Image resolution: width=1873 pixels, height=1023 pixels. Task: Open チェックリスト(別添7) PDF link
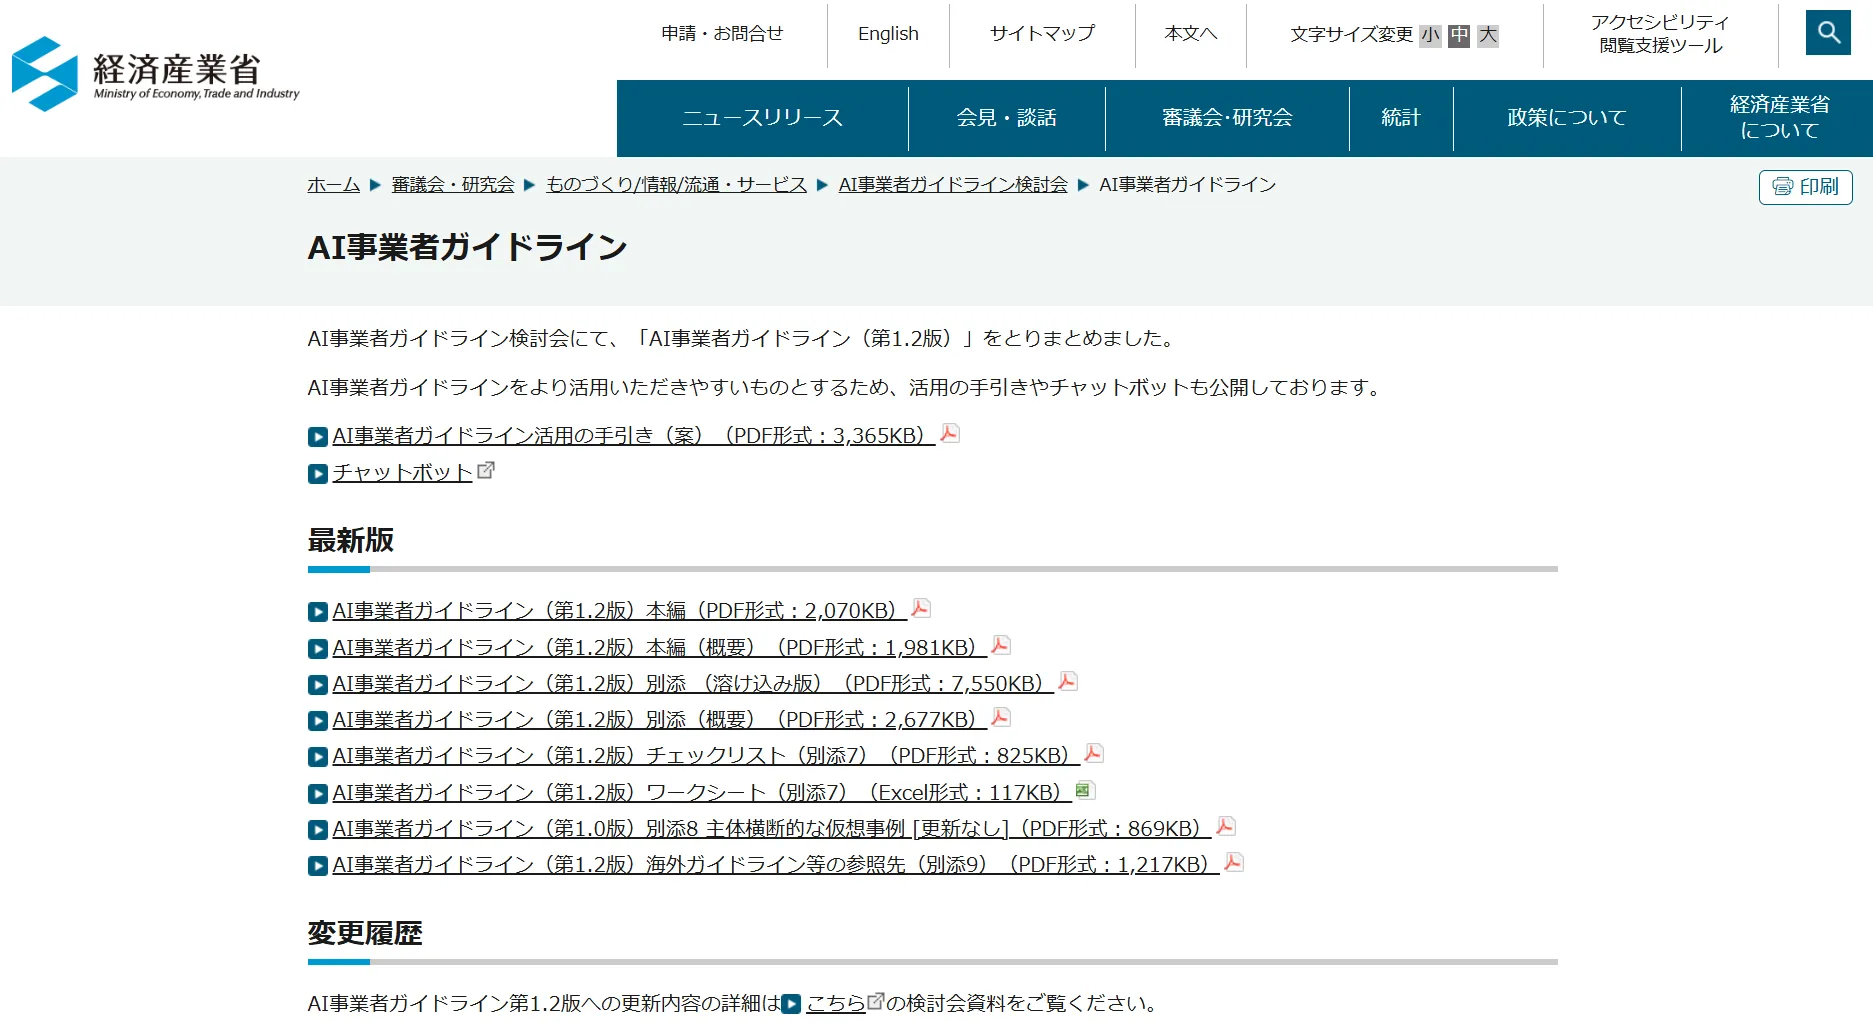click(x=706, y=756)
